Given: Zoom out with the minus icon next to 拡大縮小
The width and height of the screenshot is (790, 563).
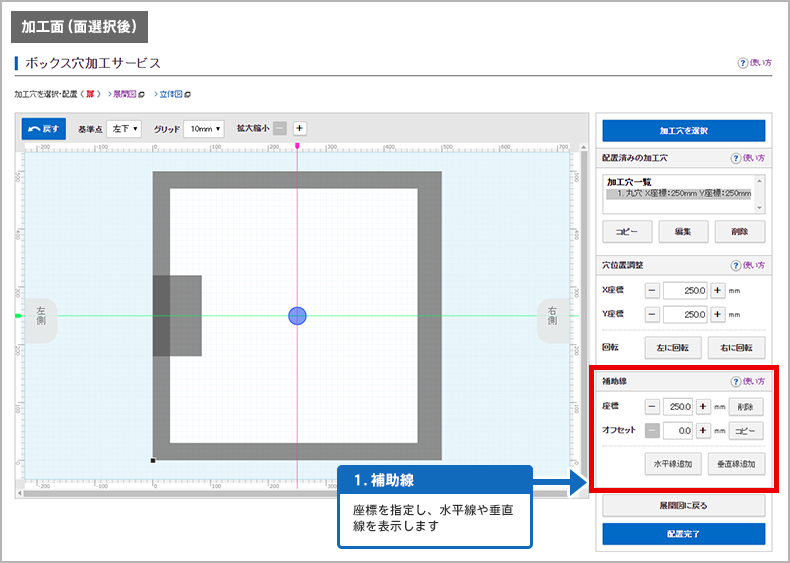Looking at the screenshot, I should pyautogui.click(x=280, y=129).
